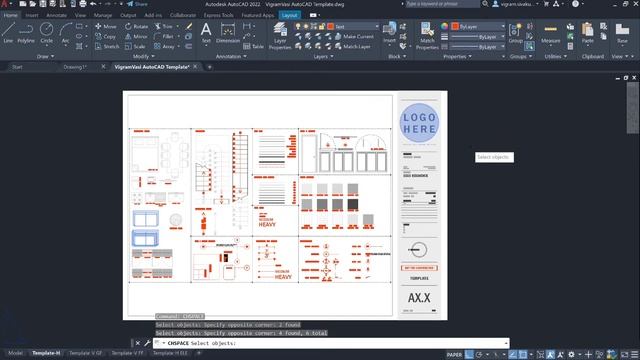Open Layer Properties

[280, 36]
